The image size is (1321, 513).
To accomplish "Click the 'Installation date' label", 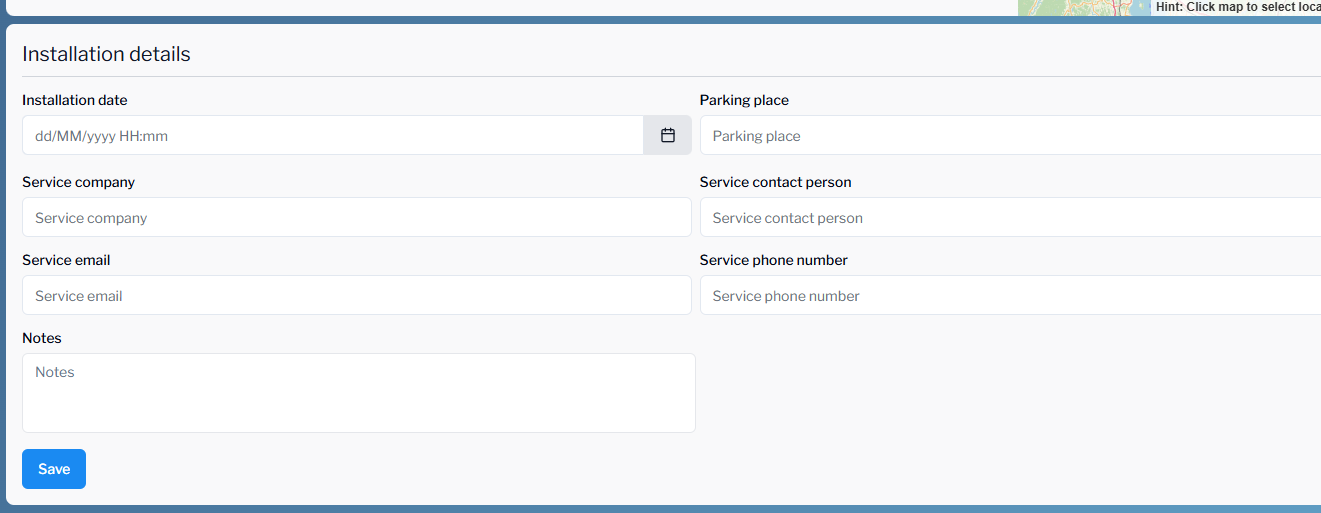I will coord(75,100).
